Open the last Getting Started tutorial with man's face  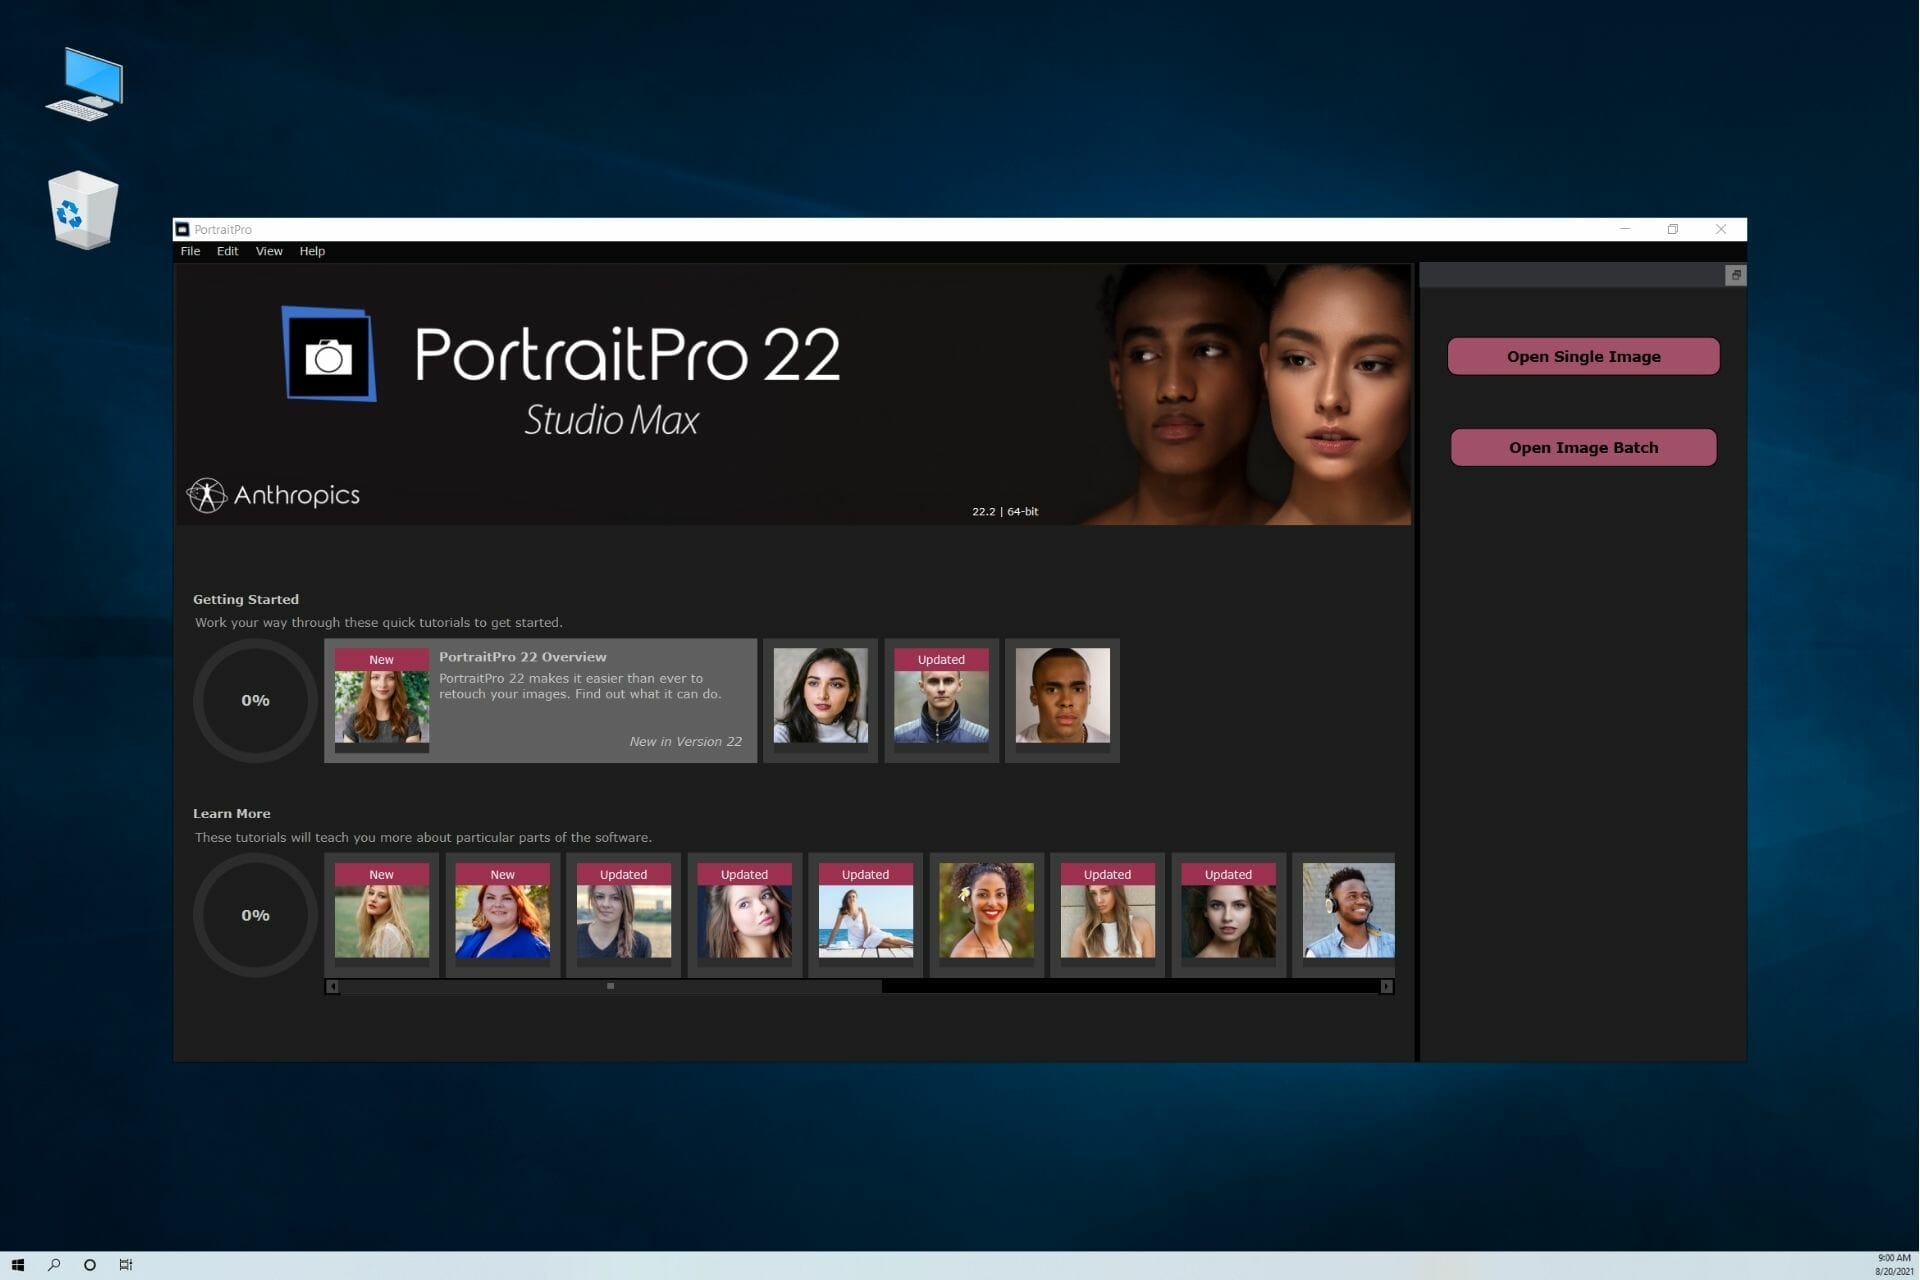(x=1062, y=701)
